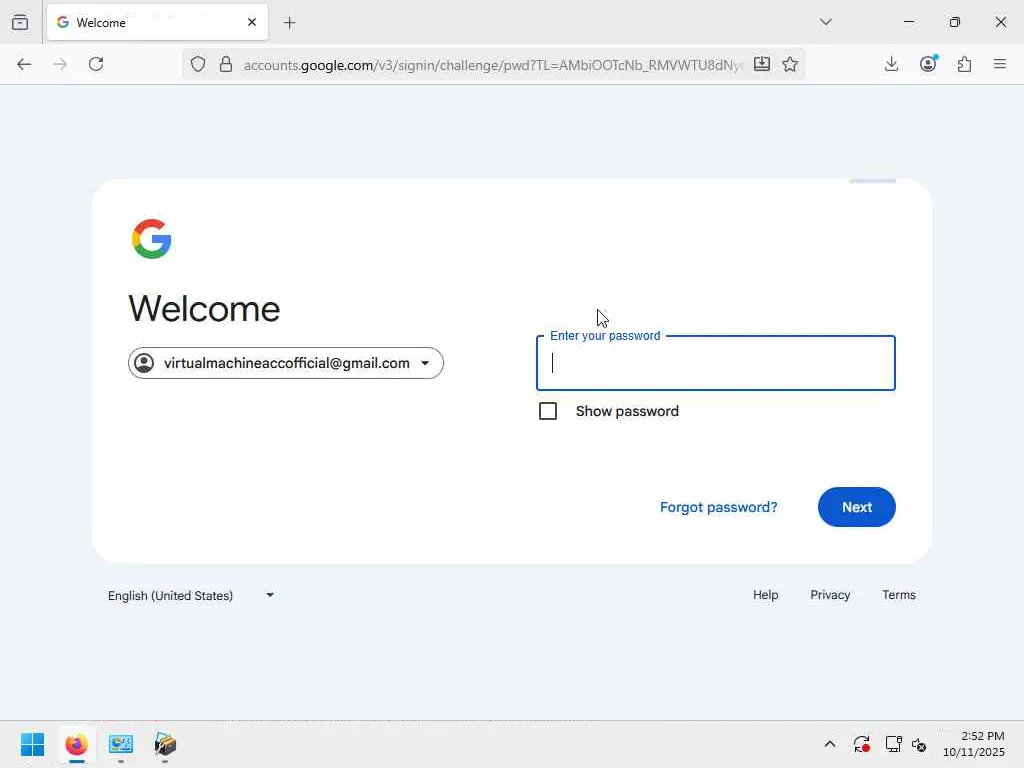Go forward one page
1024x768 pixels.
click(x=60, y=64)
